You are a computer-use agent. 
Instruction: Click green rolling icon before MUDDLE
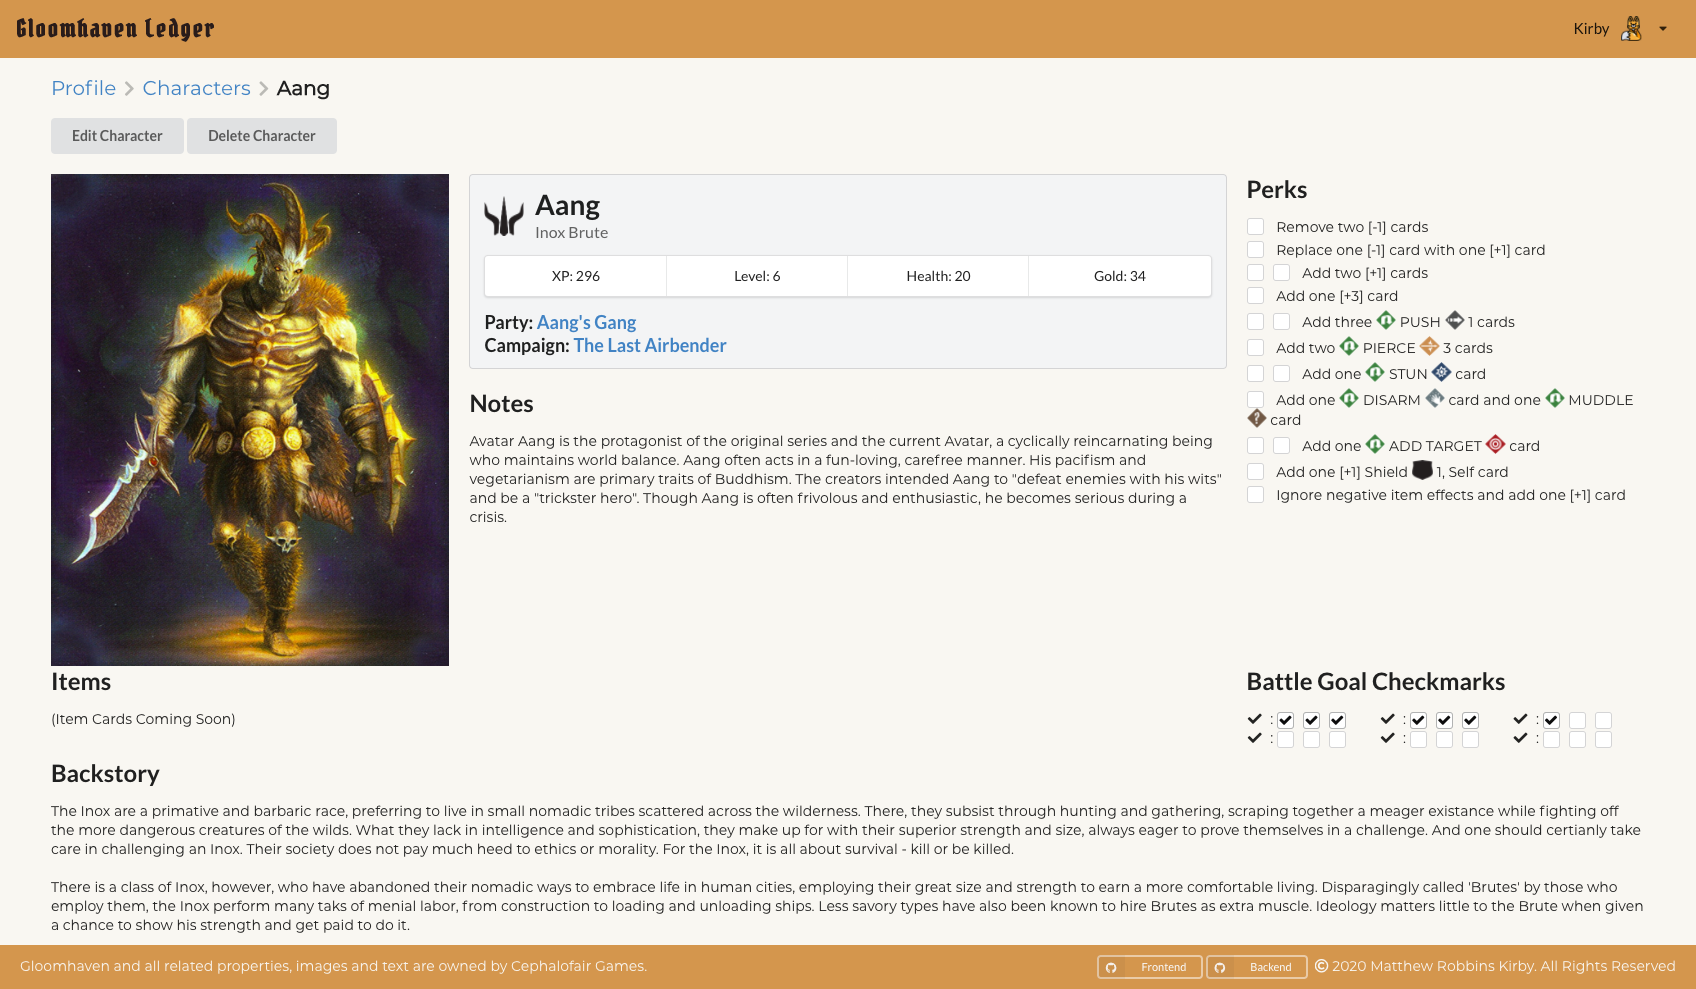pyautogui.click(x=1555, y=398)
